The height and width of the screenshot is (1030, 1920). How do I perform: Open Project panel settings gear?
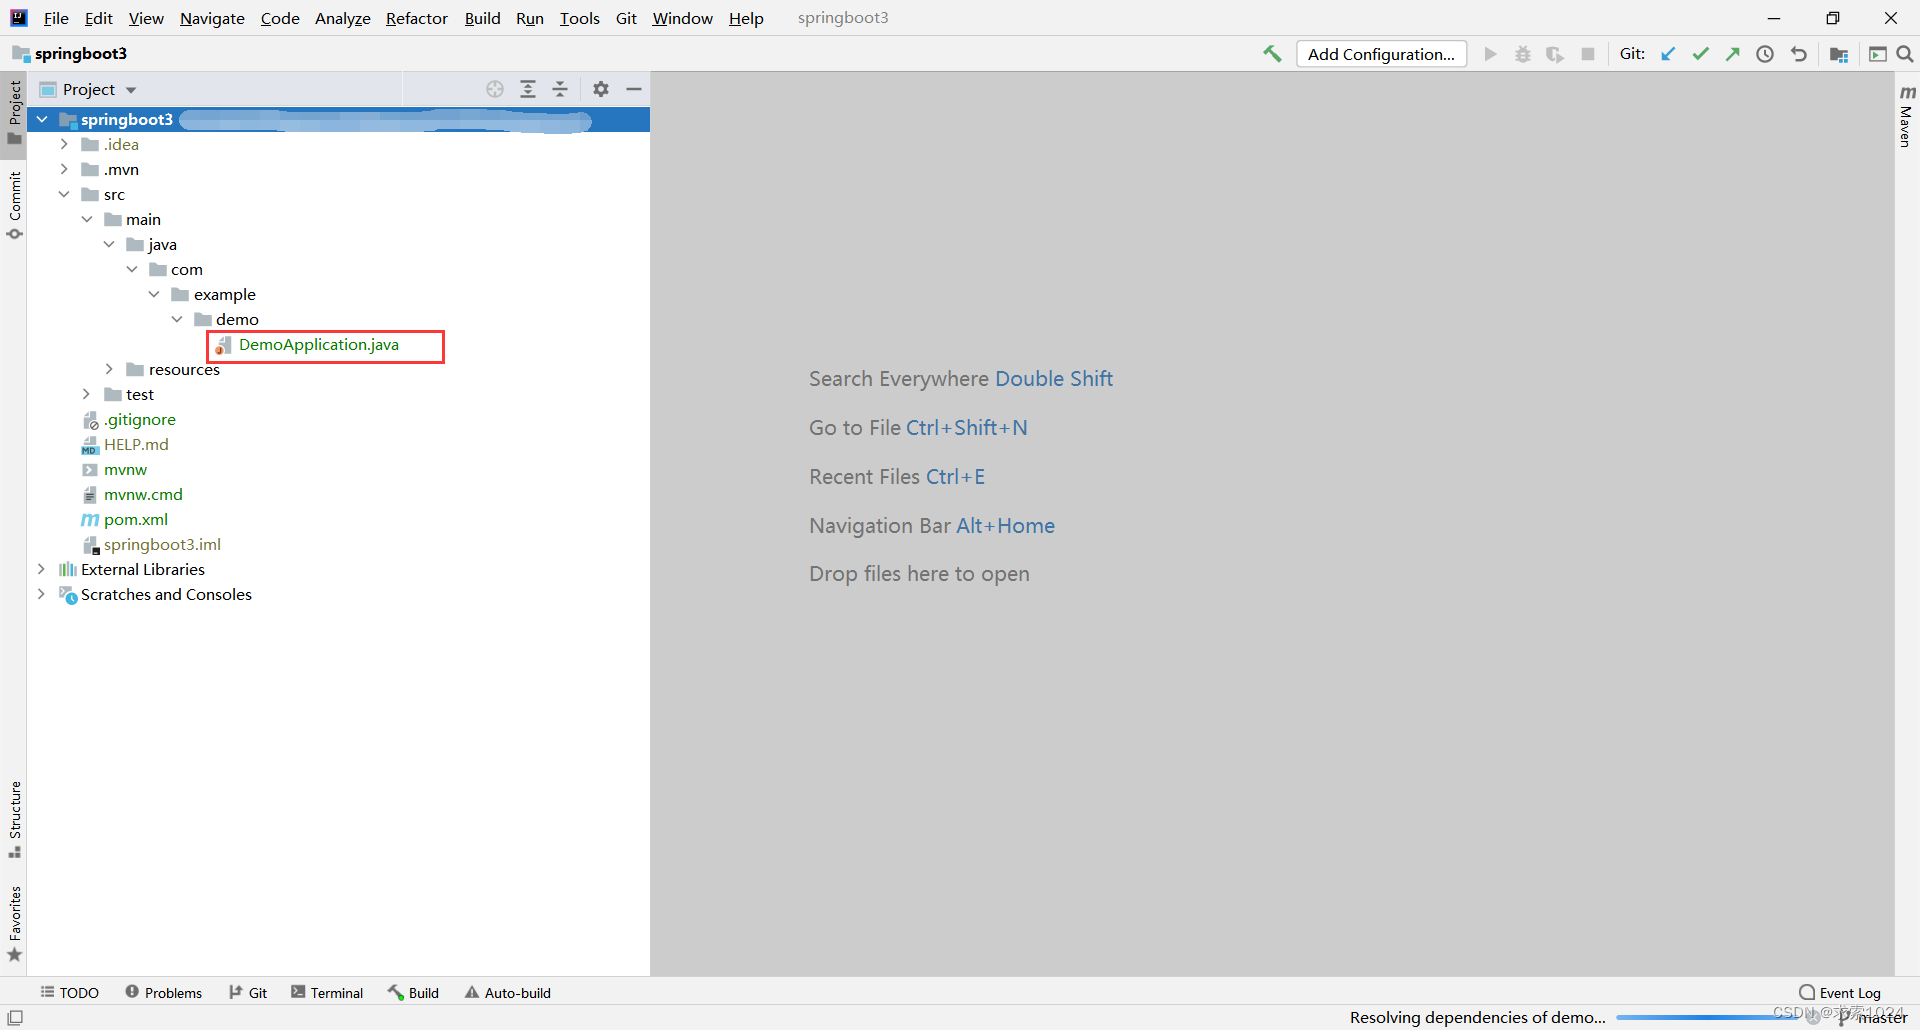click(x=600, y=89)
